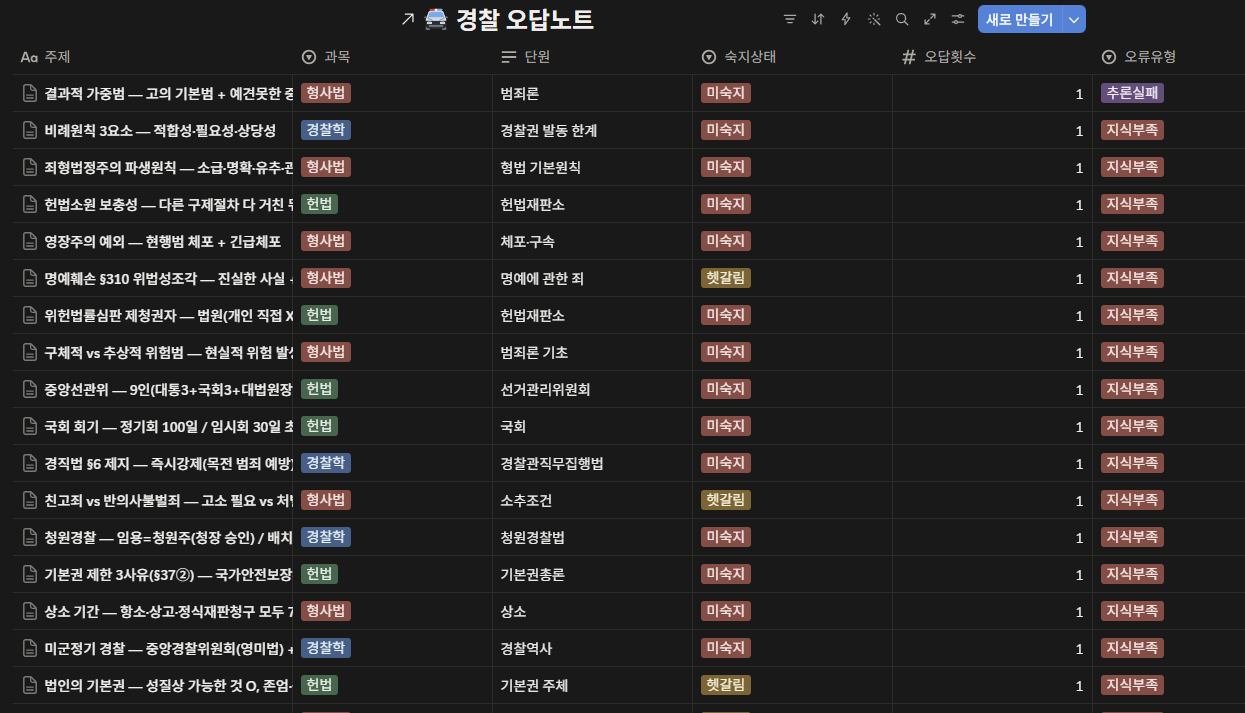Screen dimensions: 1245x713
Task: Select 기본권총론 cell
Action: click(x=592, y=574)
